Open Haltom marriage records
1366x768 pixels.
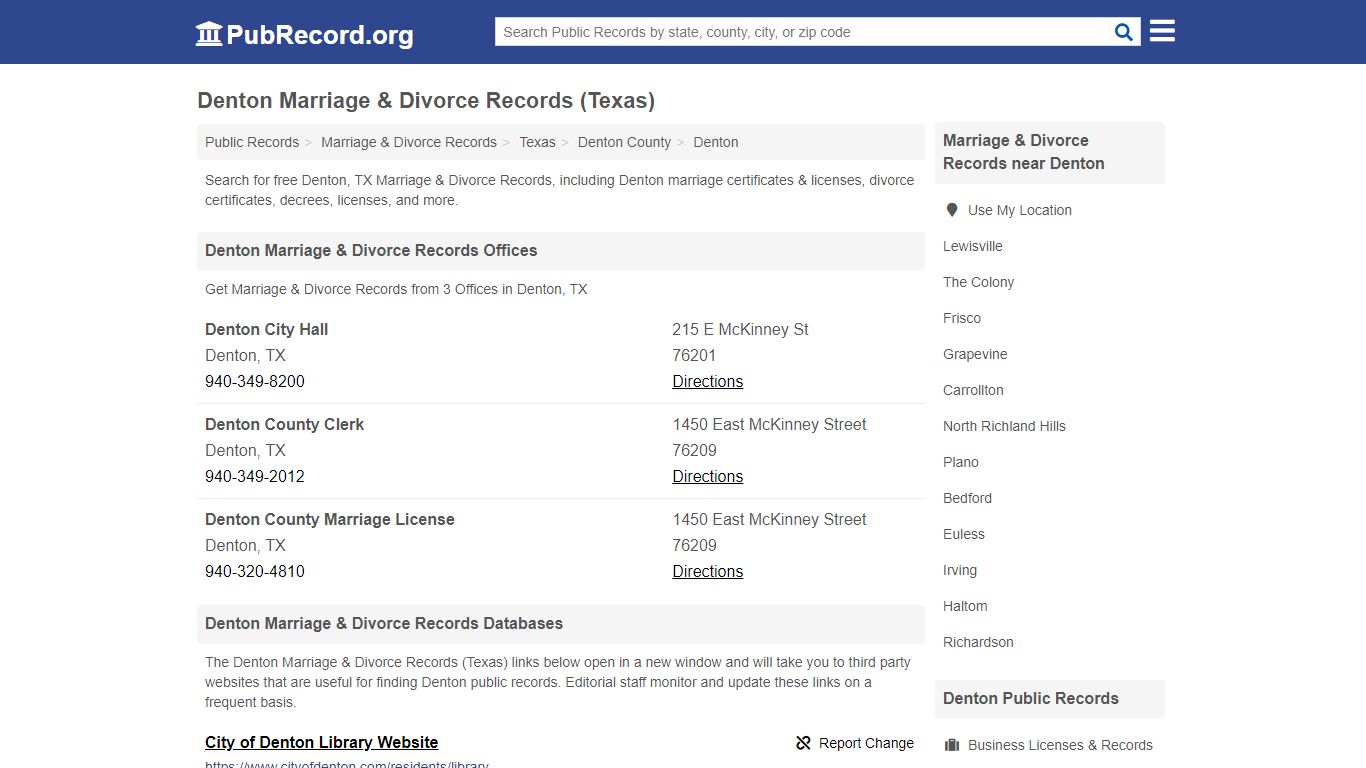pyautogui.click(x=965, y=606)
